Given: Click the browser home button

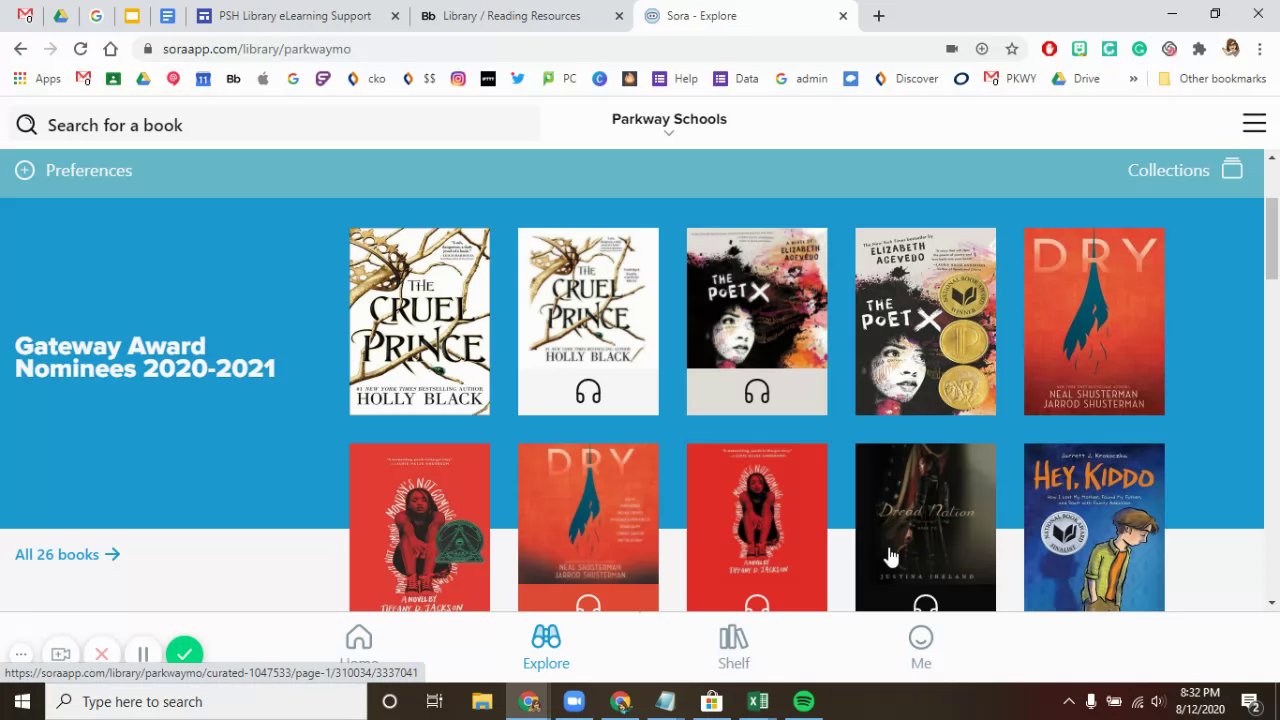Looking at the screenshot, I should click(x=110, y=48).
